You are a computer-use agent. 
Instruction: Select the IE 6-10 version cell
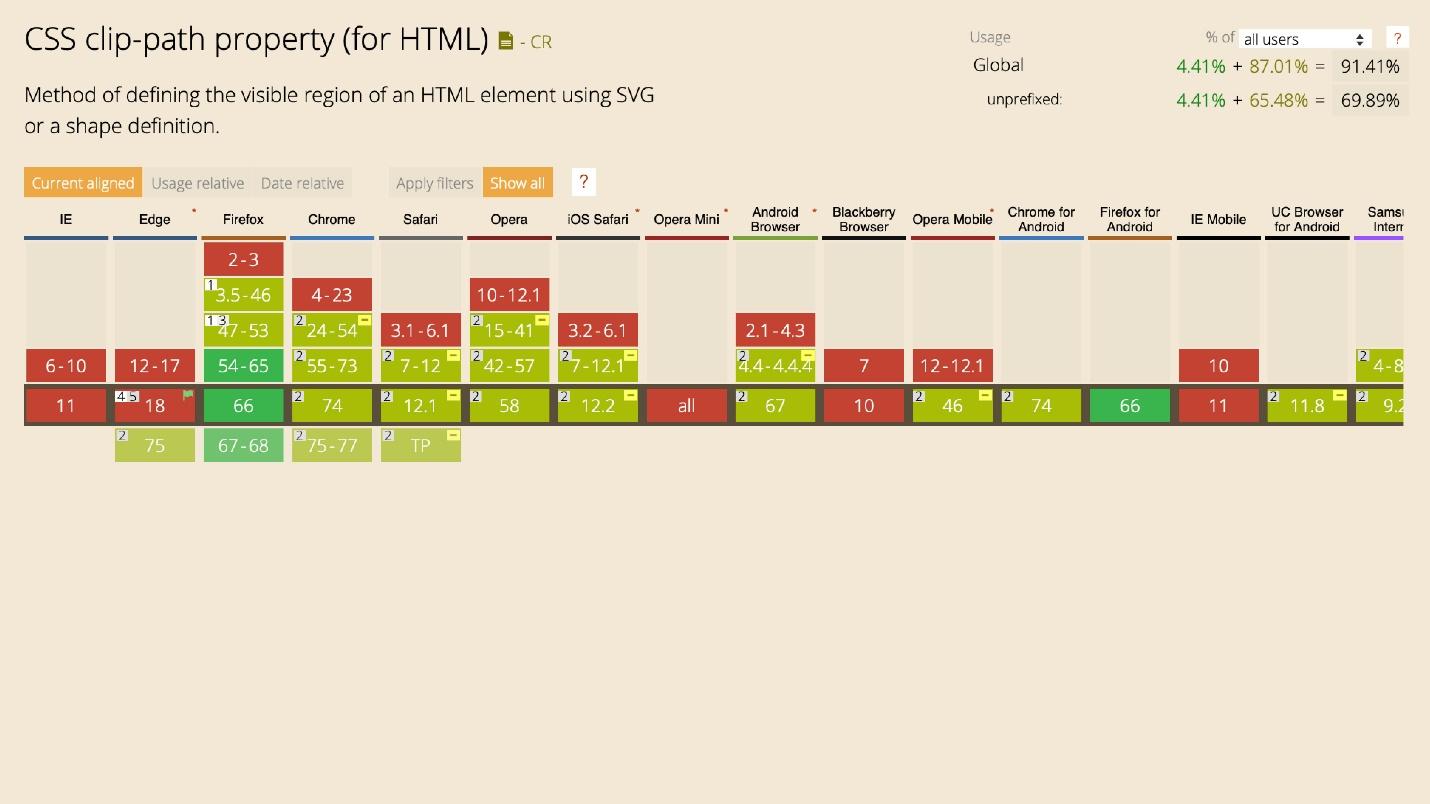66,366
